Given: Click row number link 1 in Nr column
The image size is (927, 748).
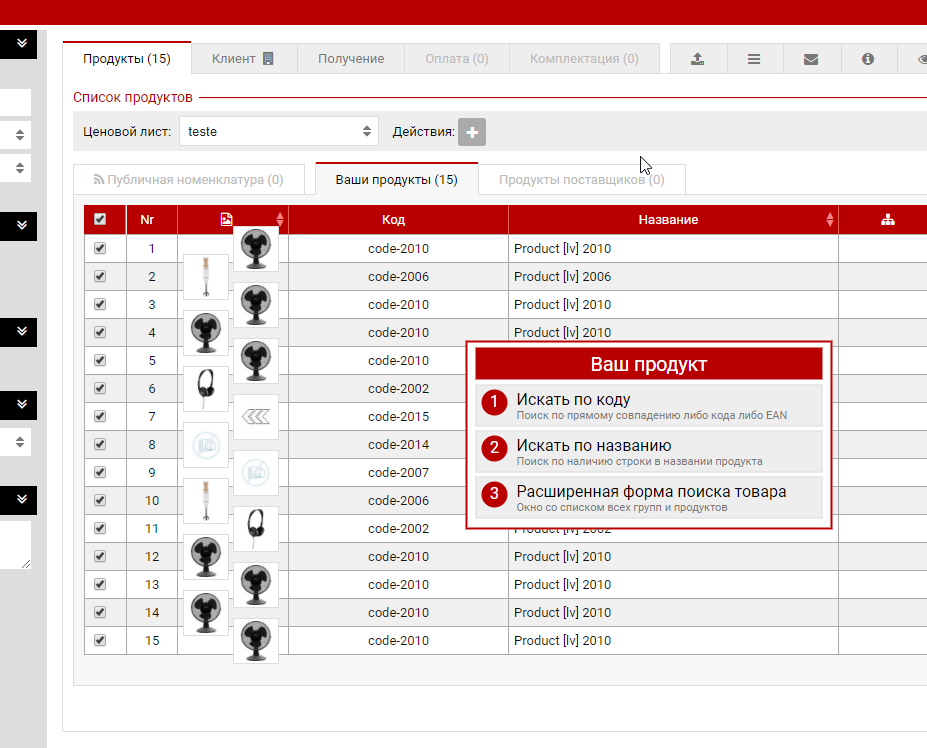Looking at the screenshot, I should [152, 248].
